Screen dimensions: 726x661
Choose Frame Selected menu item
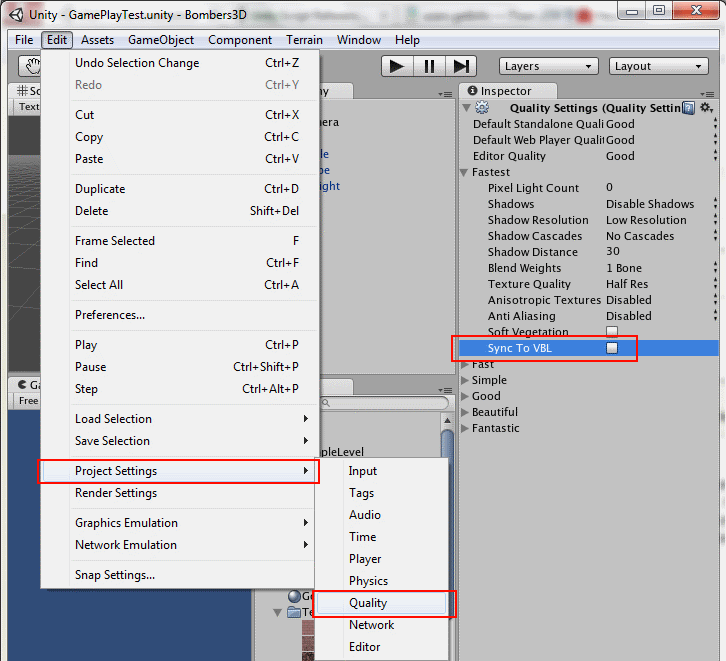tap(180, 241)
